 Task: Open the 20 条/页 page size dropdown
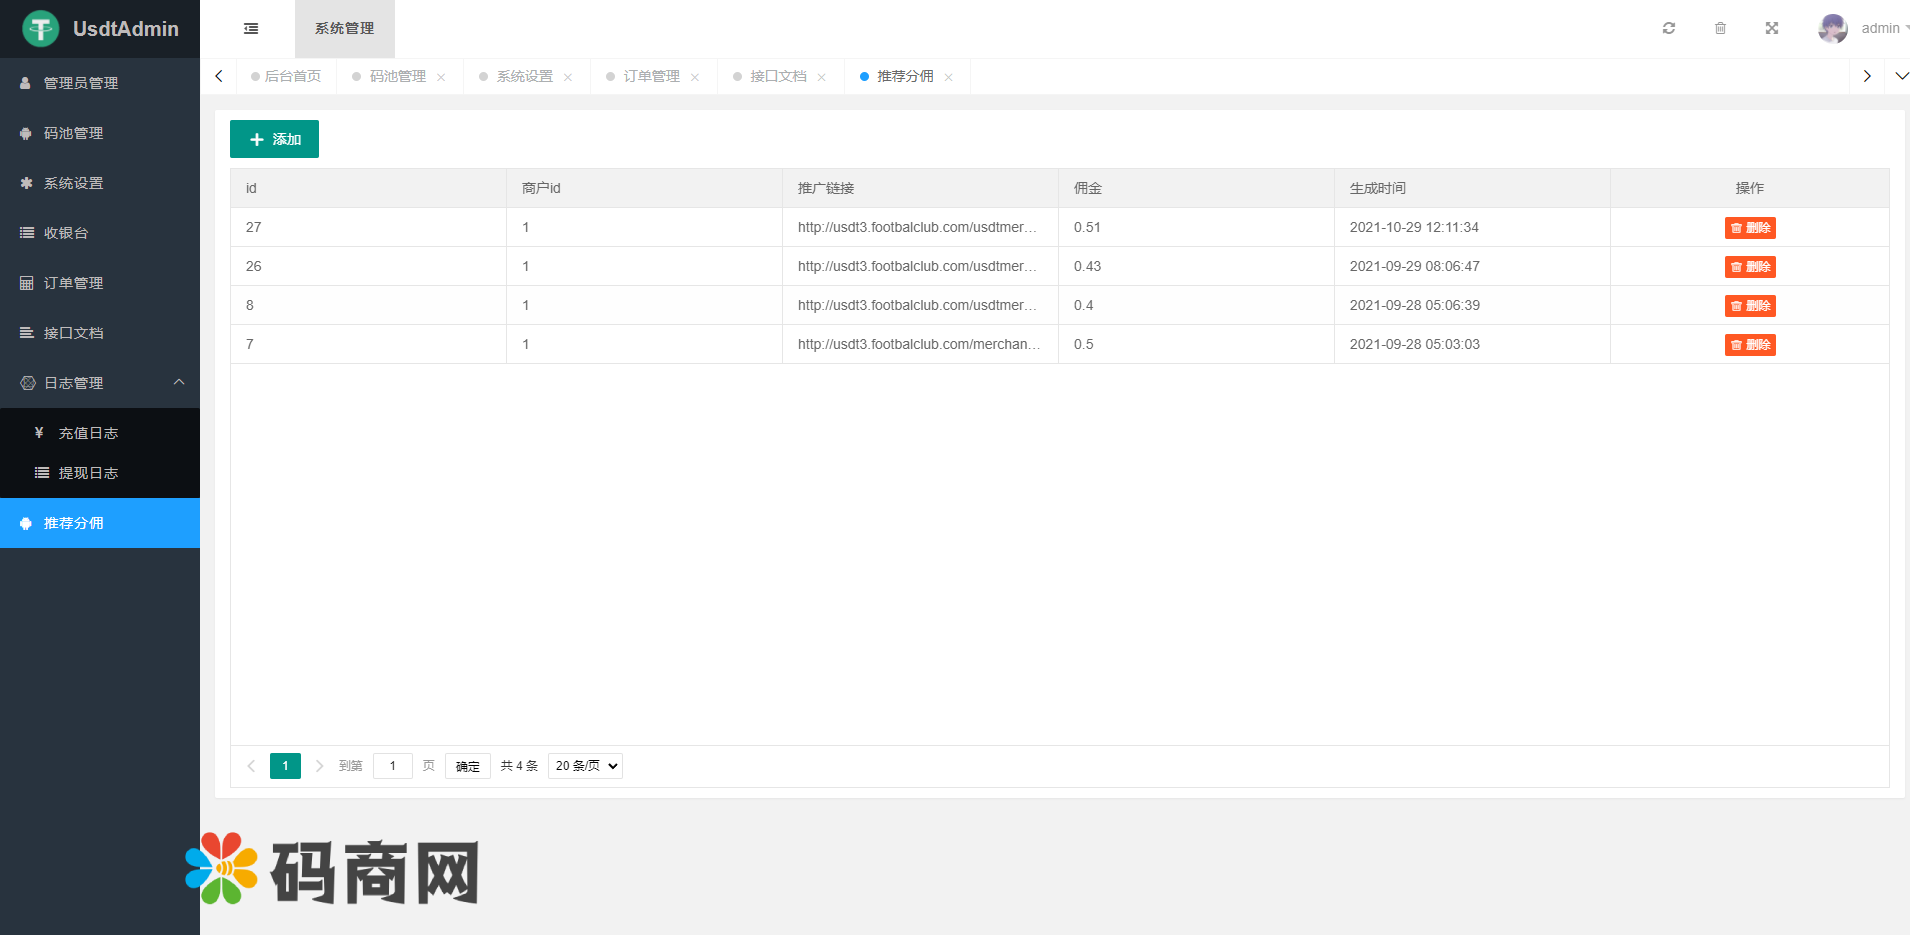click(585, 766)
